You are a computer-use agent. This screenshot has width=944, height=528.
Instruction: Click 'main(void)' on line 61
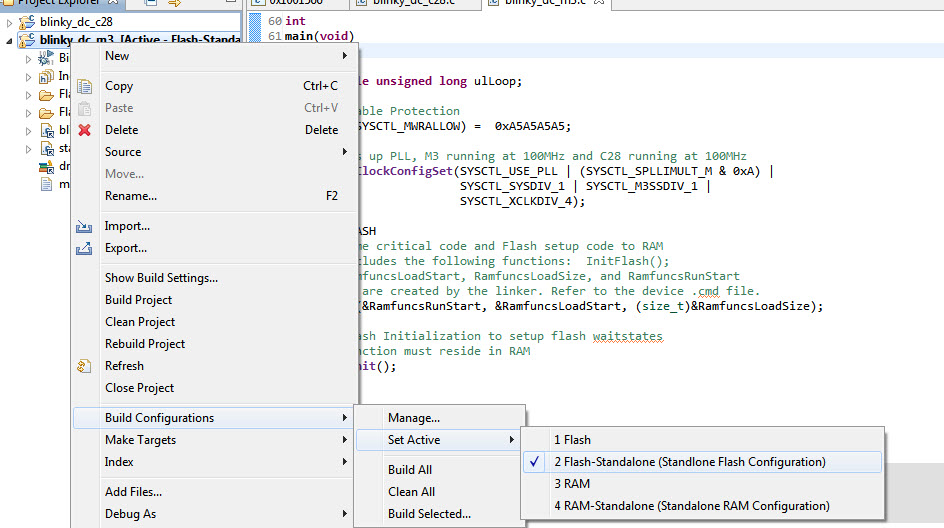click(x=320, y=36)
